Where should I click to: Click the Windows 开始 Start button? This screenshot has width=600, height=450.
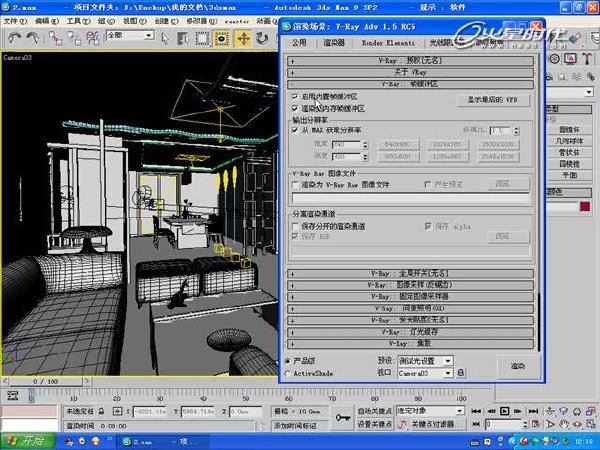(28, 441)
